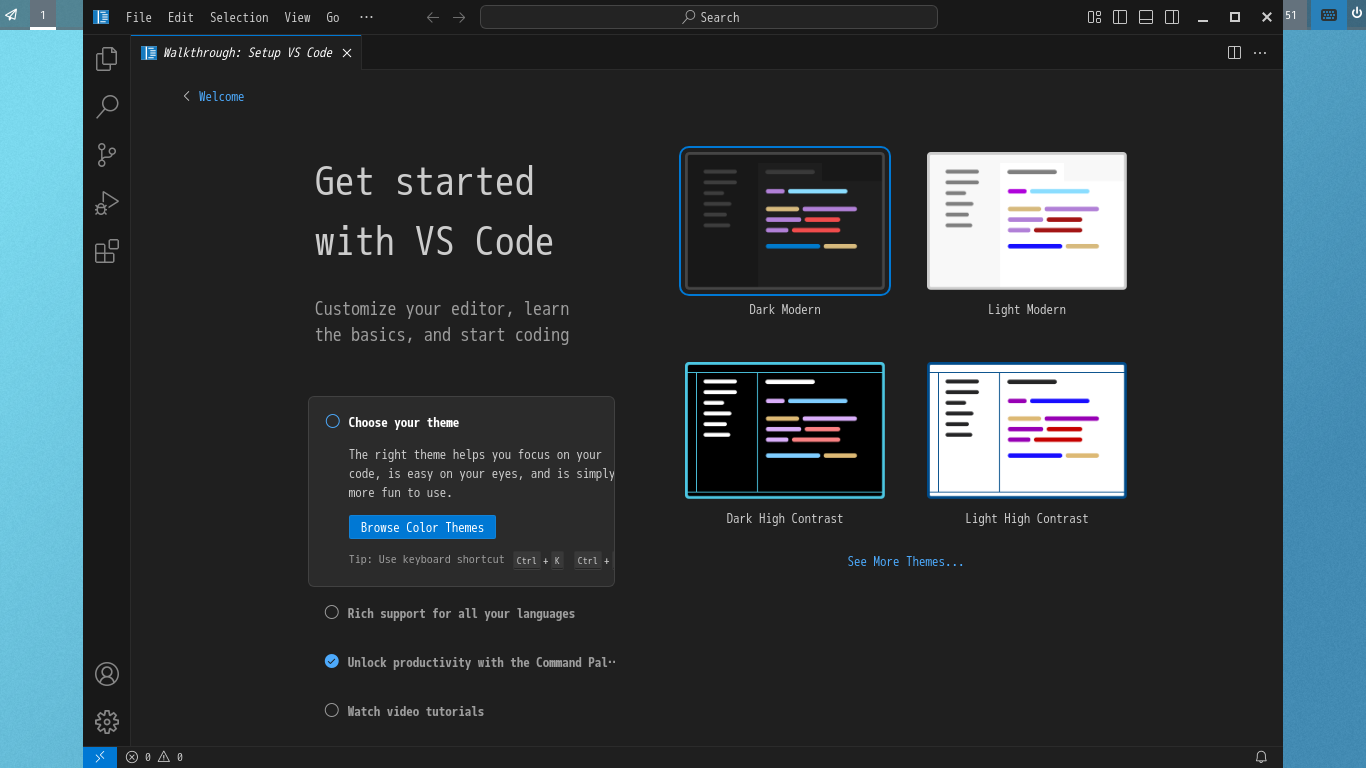Viewport: 1366px width, 768px height.
Task: Open the keyboard indicator in the system tray
Action: pyautogui.click(x=1329, y=15)
